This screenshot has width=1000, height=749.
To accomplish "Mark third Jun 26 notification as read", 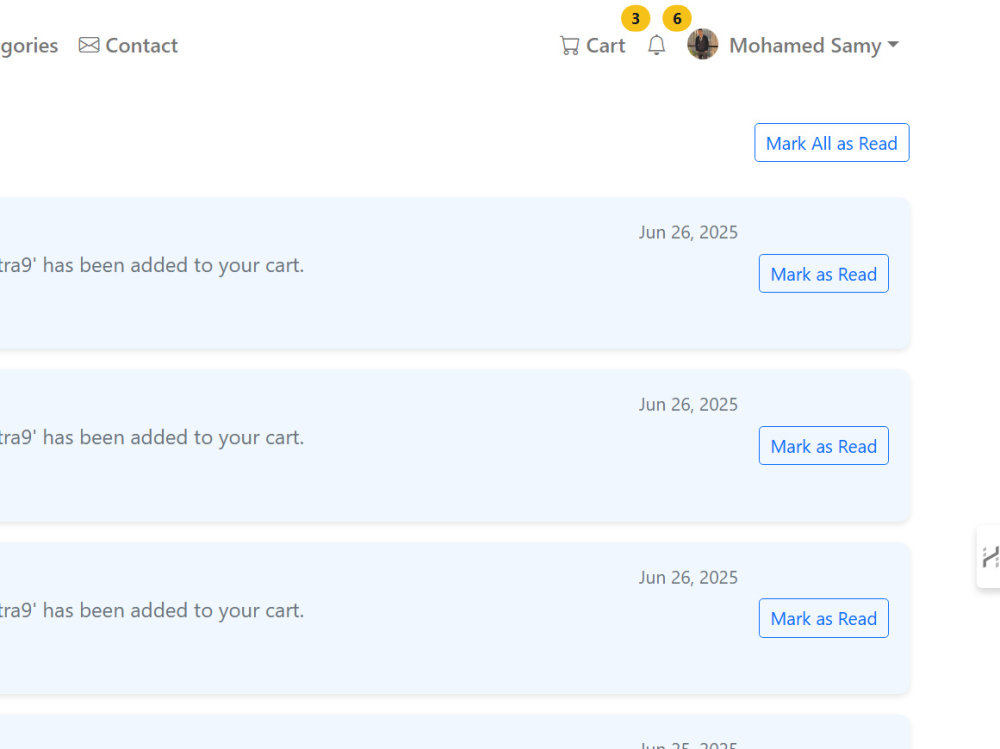I will (823, 618).
